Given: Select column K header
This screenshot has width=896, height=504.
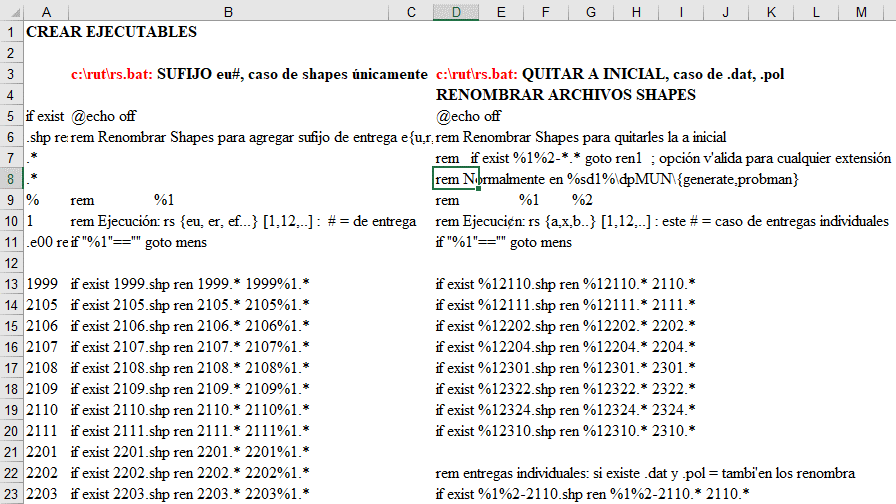Looking at the screenshot, I should [771, 12].
